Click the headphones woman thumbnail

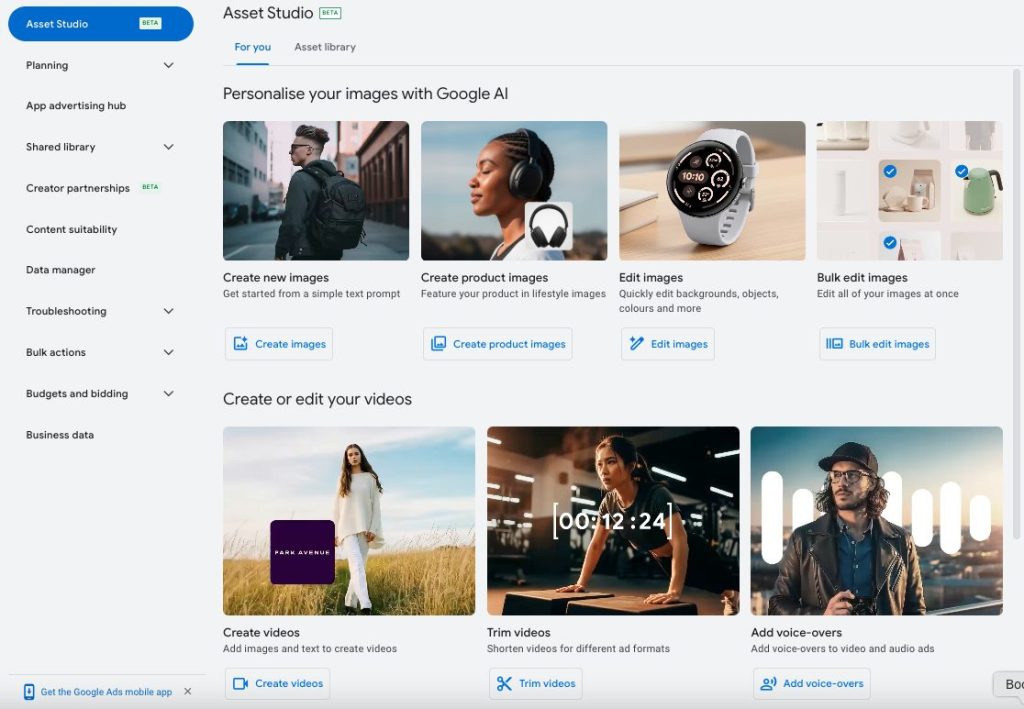[514, 191]
